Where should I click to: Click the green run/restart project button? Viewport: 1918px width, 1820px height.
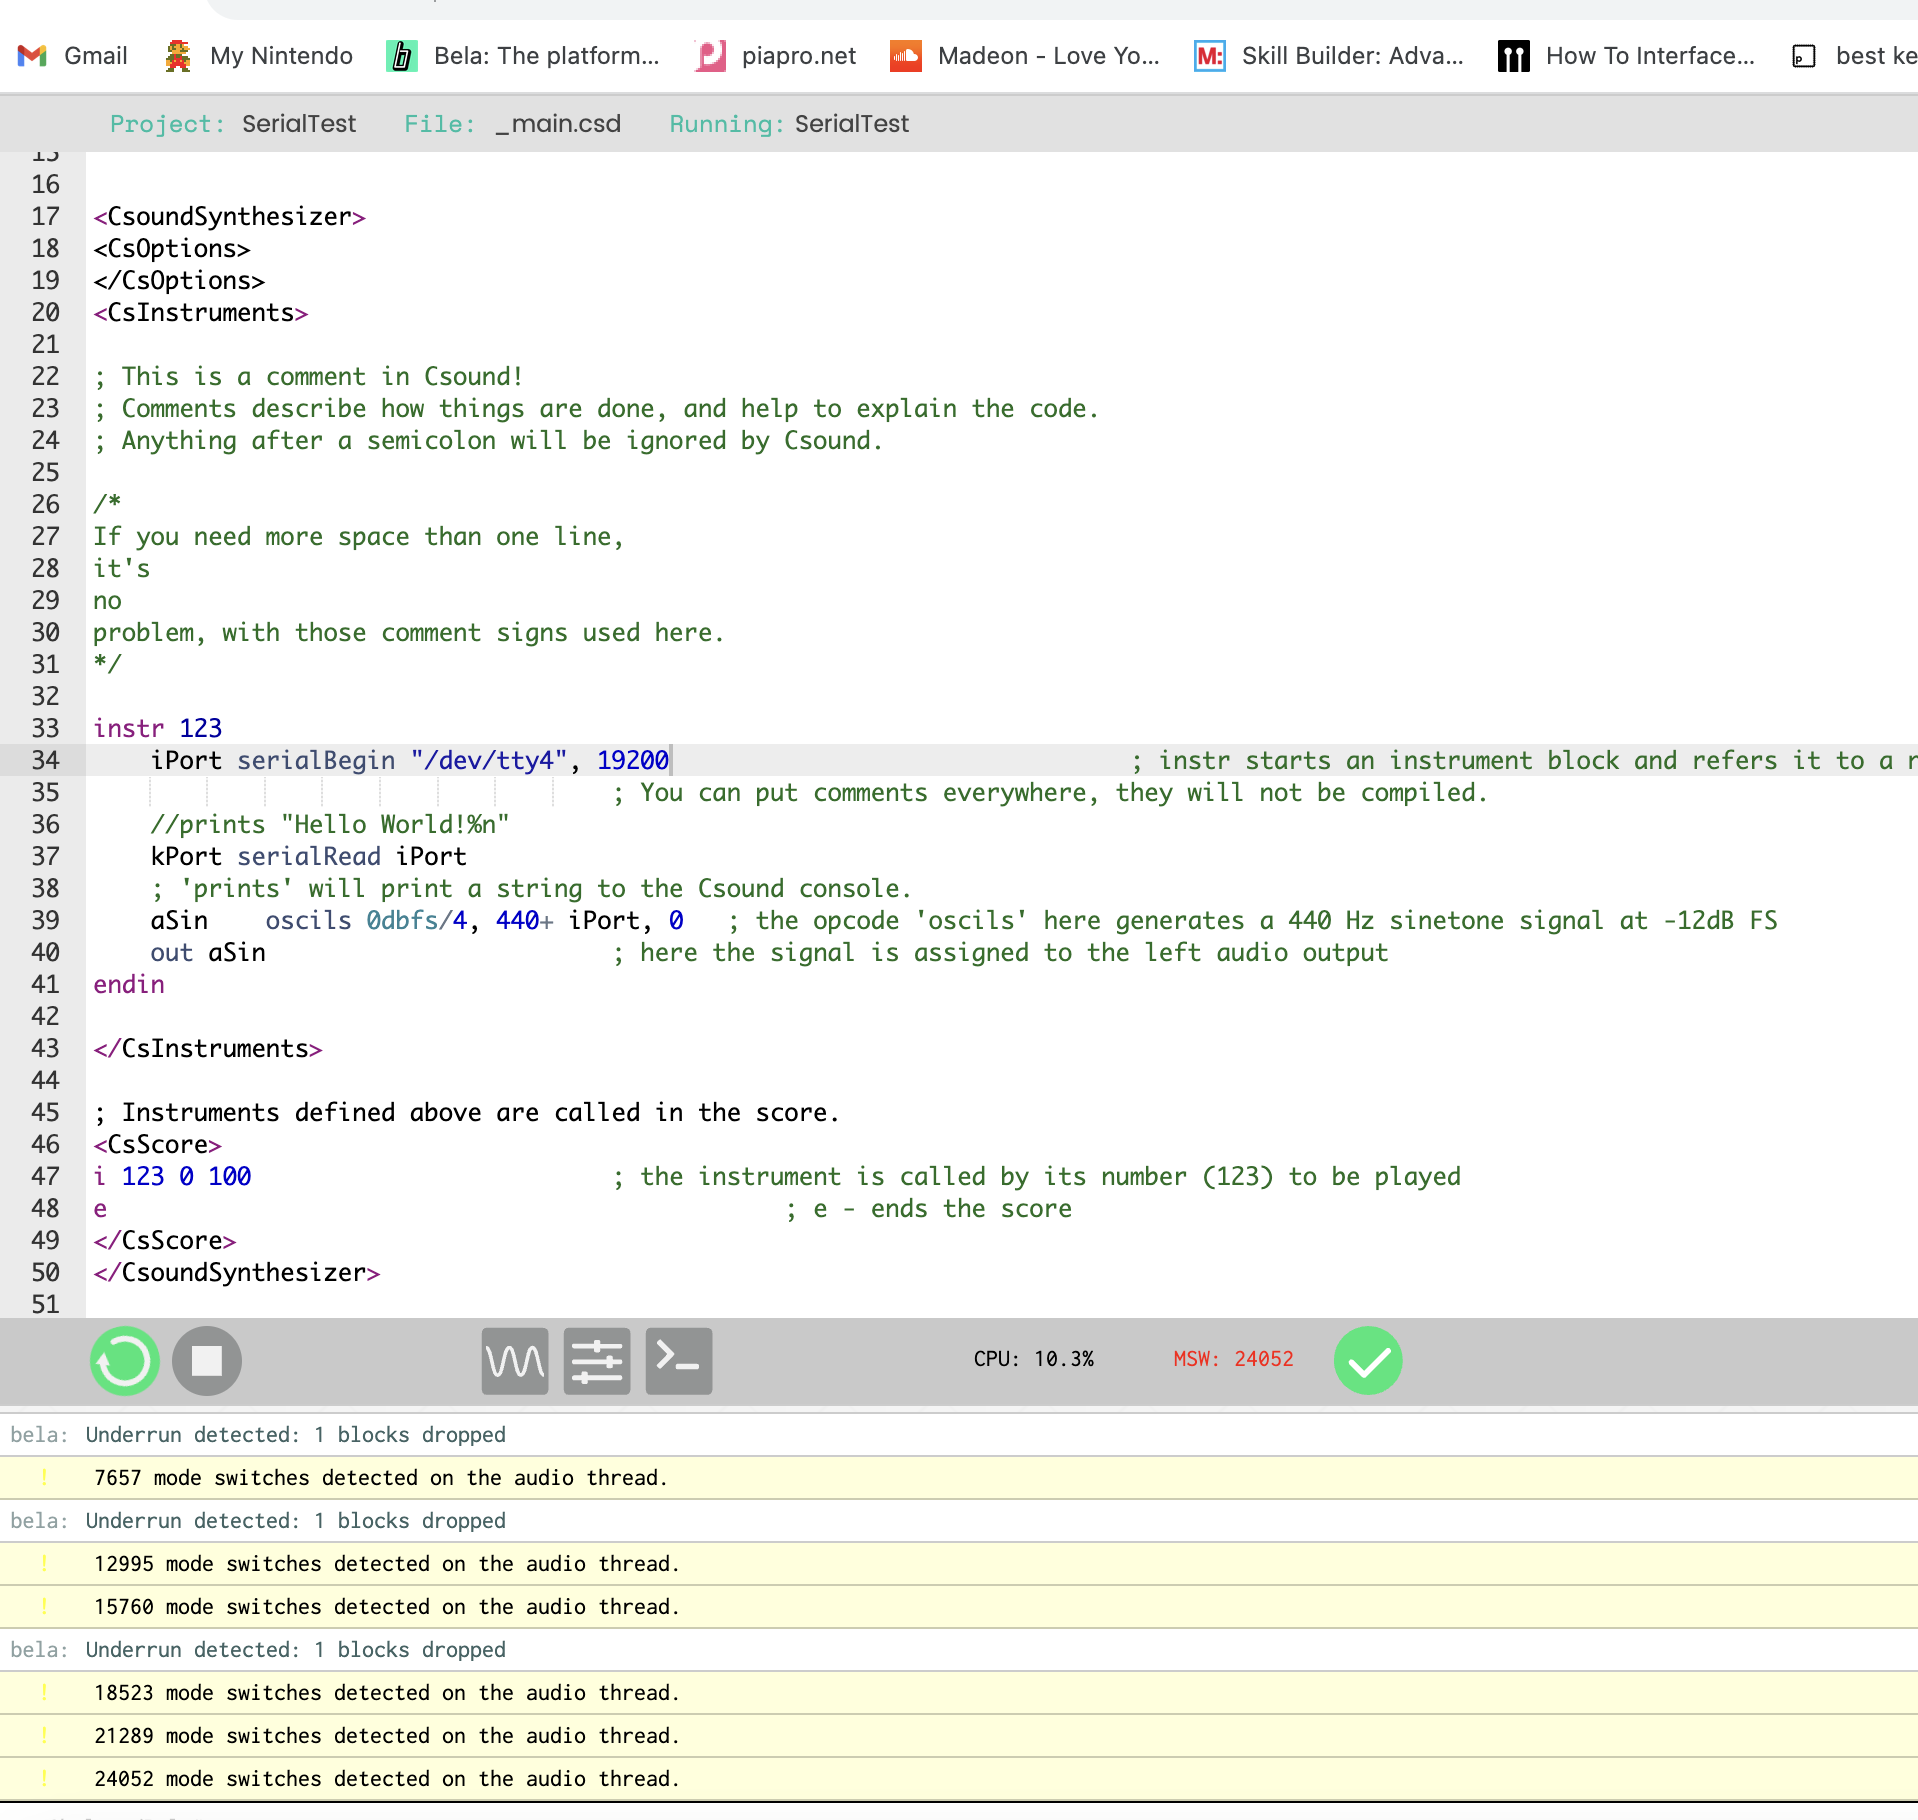pos(125,1361)
